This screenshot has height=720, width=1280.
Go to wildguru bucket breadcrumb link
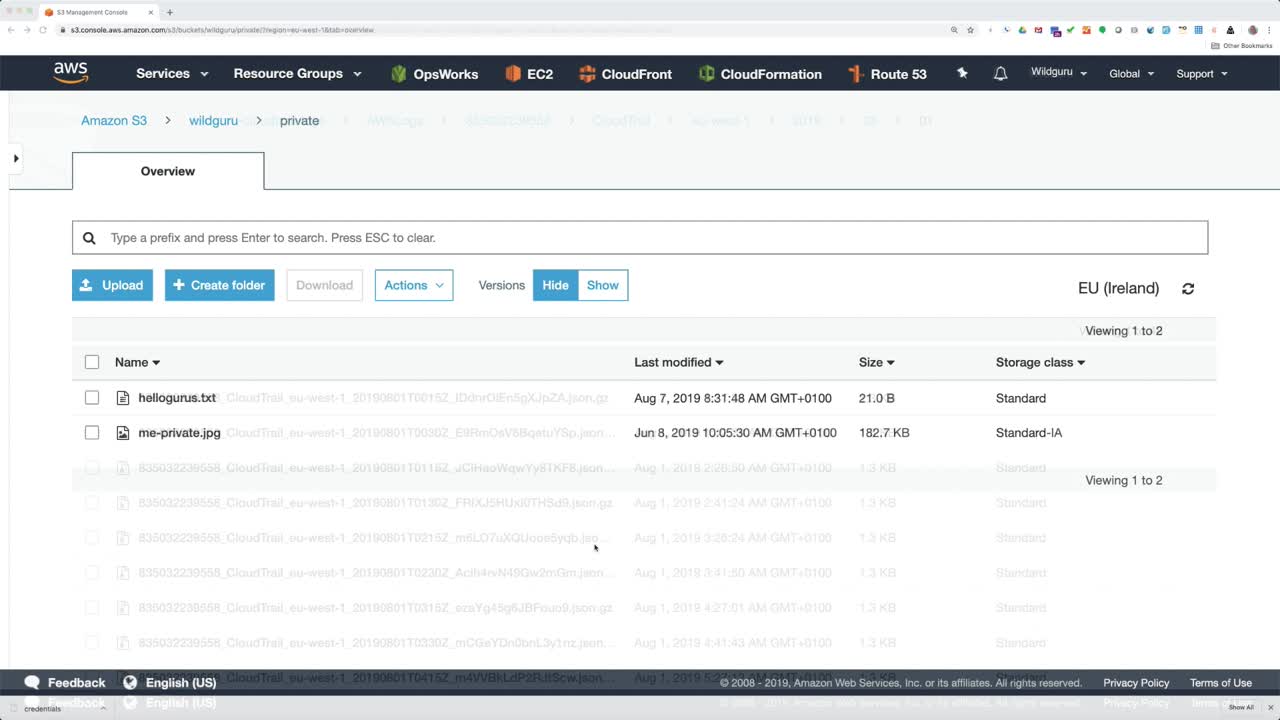pos(213,120)
